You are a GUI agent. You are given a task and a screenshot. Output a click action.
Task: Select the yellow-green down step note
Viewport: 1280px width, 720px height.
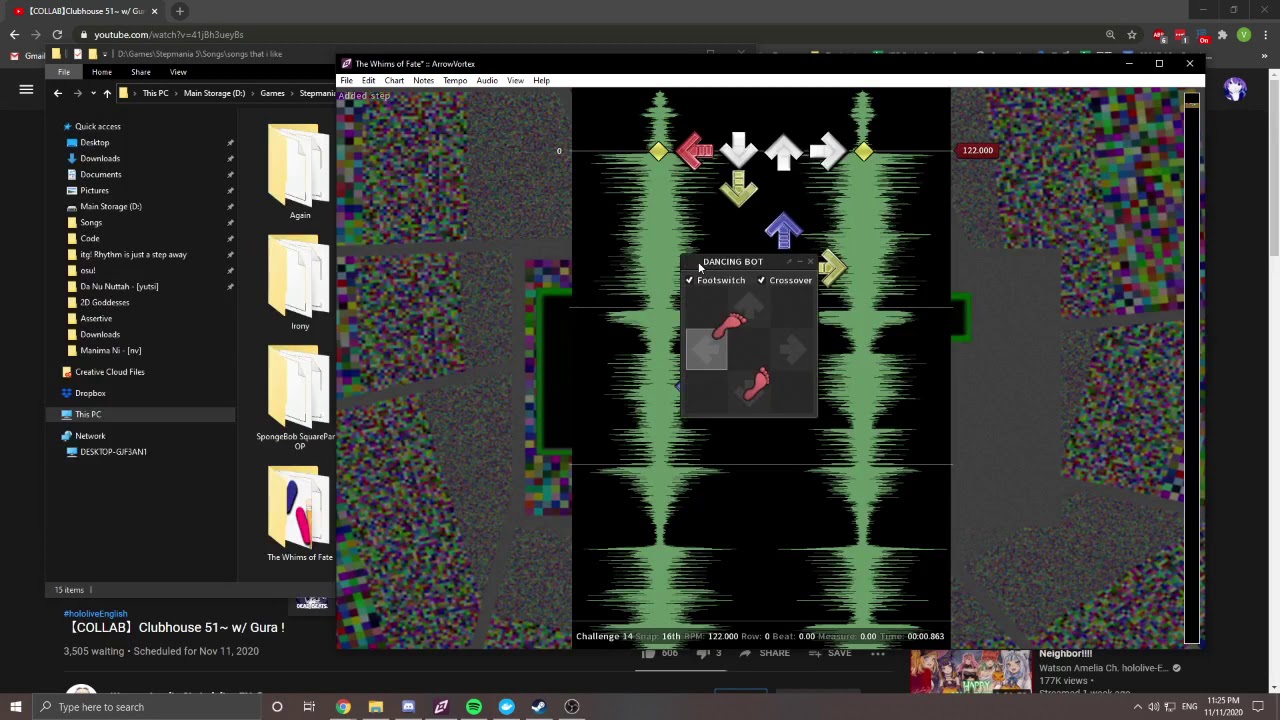tap(739, 189)
